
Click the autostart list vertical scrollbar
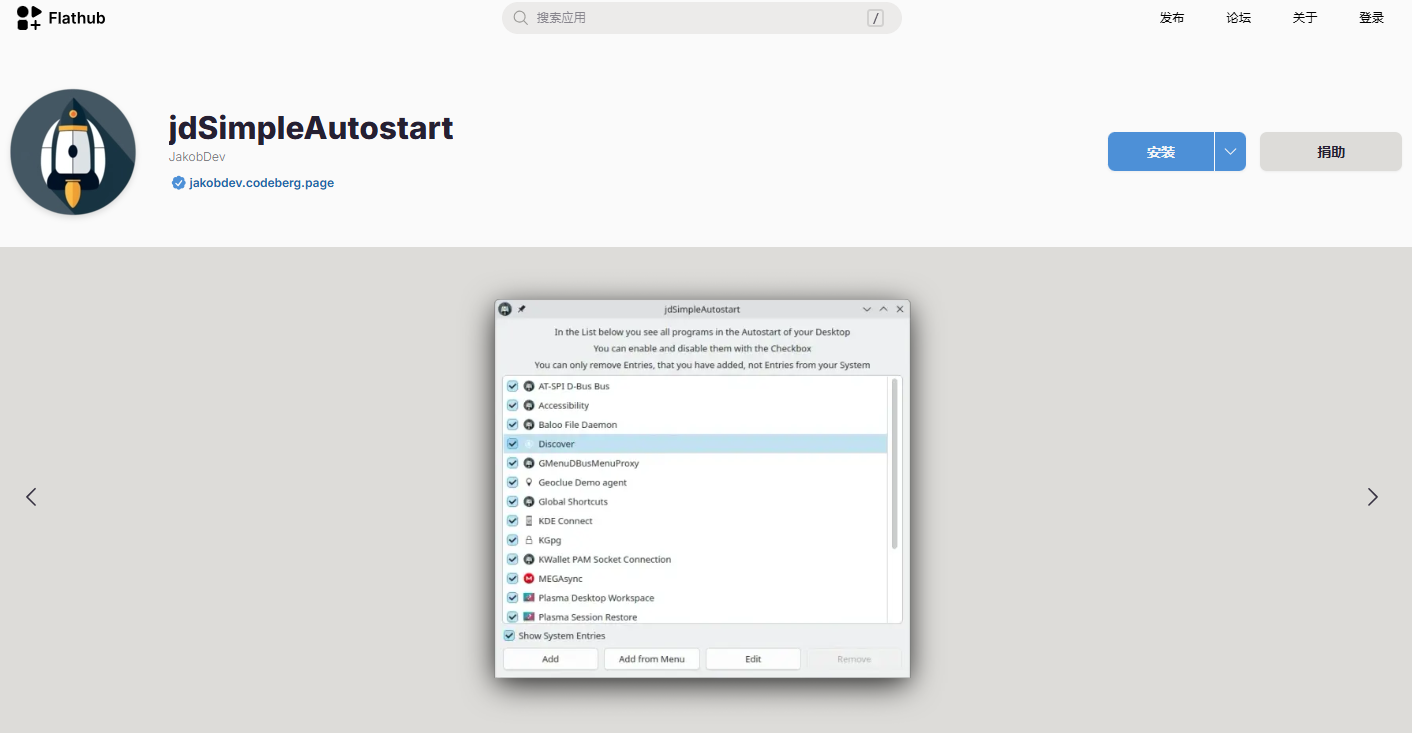894,465
